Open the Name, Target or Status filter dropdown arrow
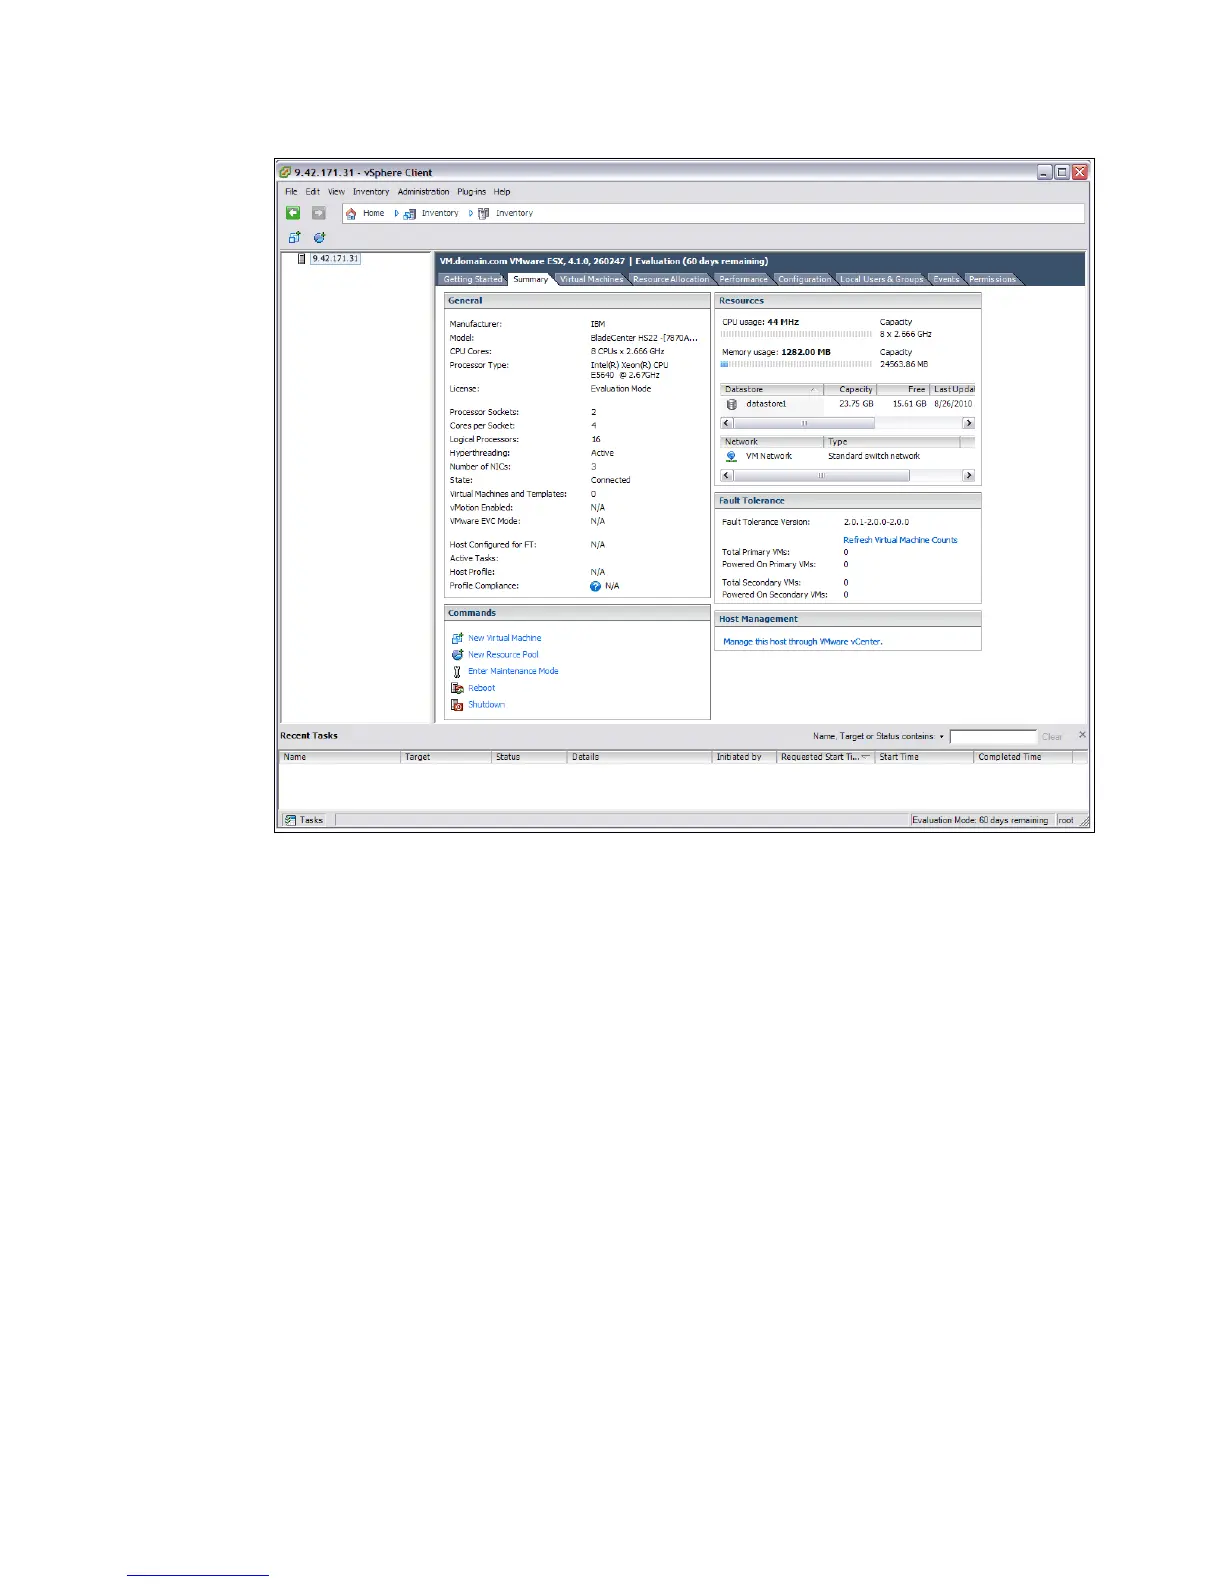1224x1584 pixels. coord(941,737)
